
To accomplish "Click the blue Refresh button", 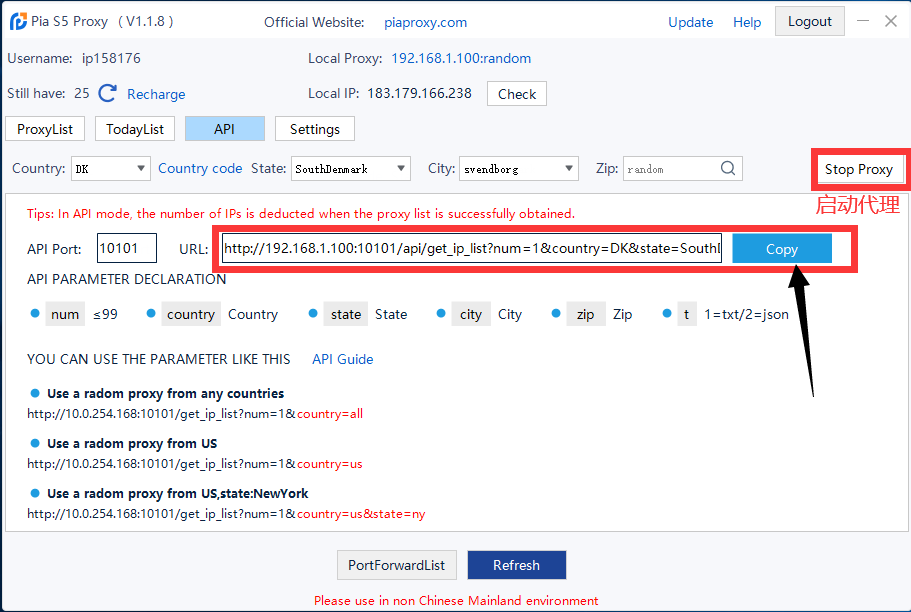I will tap(516, 565).
